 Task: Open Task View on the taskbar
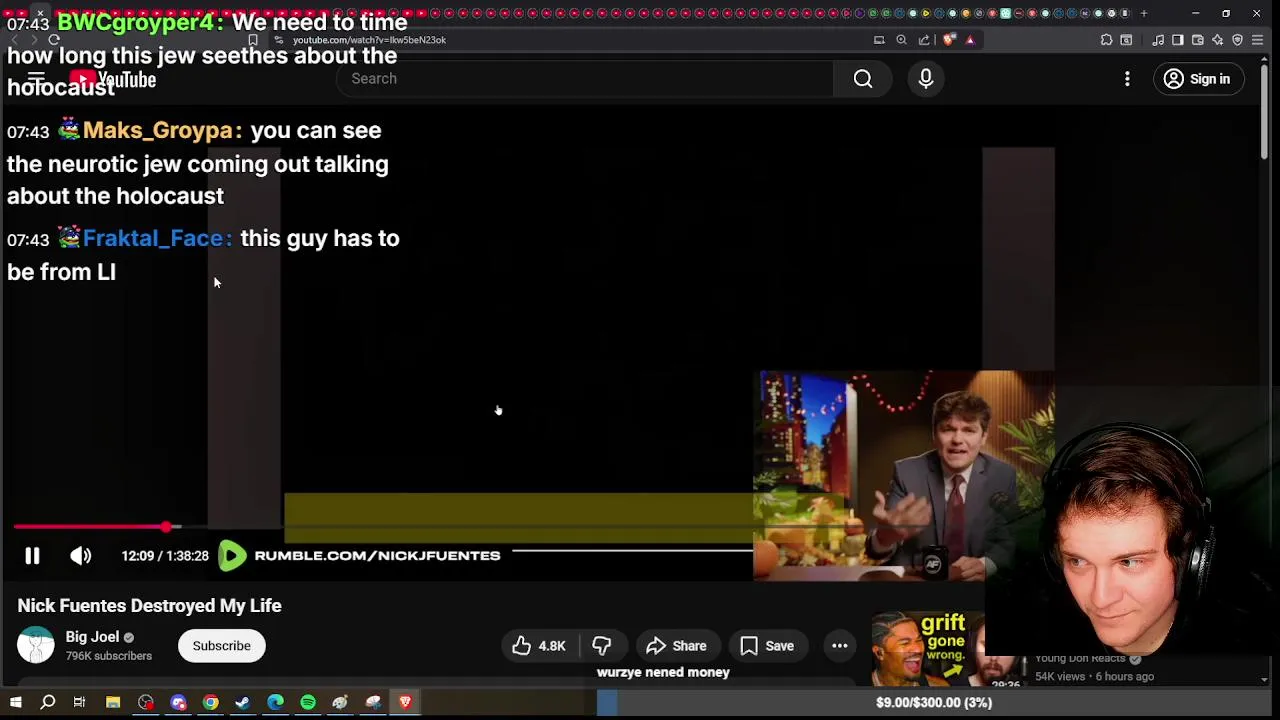(x=79, y=703)
